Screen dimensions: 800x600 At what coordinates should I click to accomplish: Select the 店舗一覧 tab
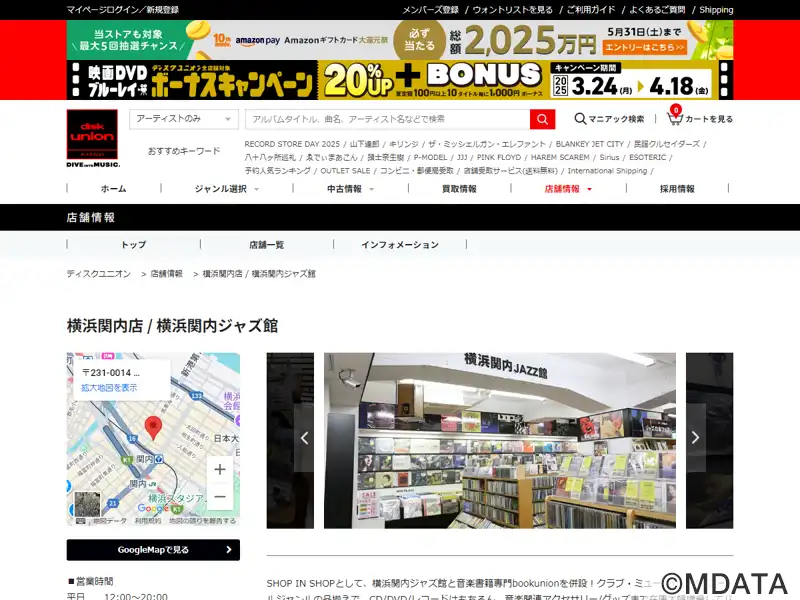click(x=267, y=245)
